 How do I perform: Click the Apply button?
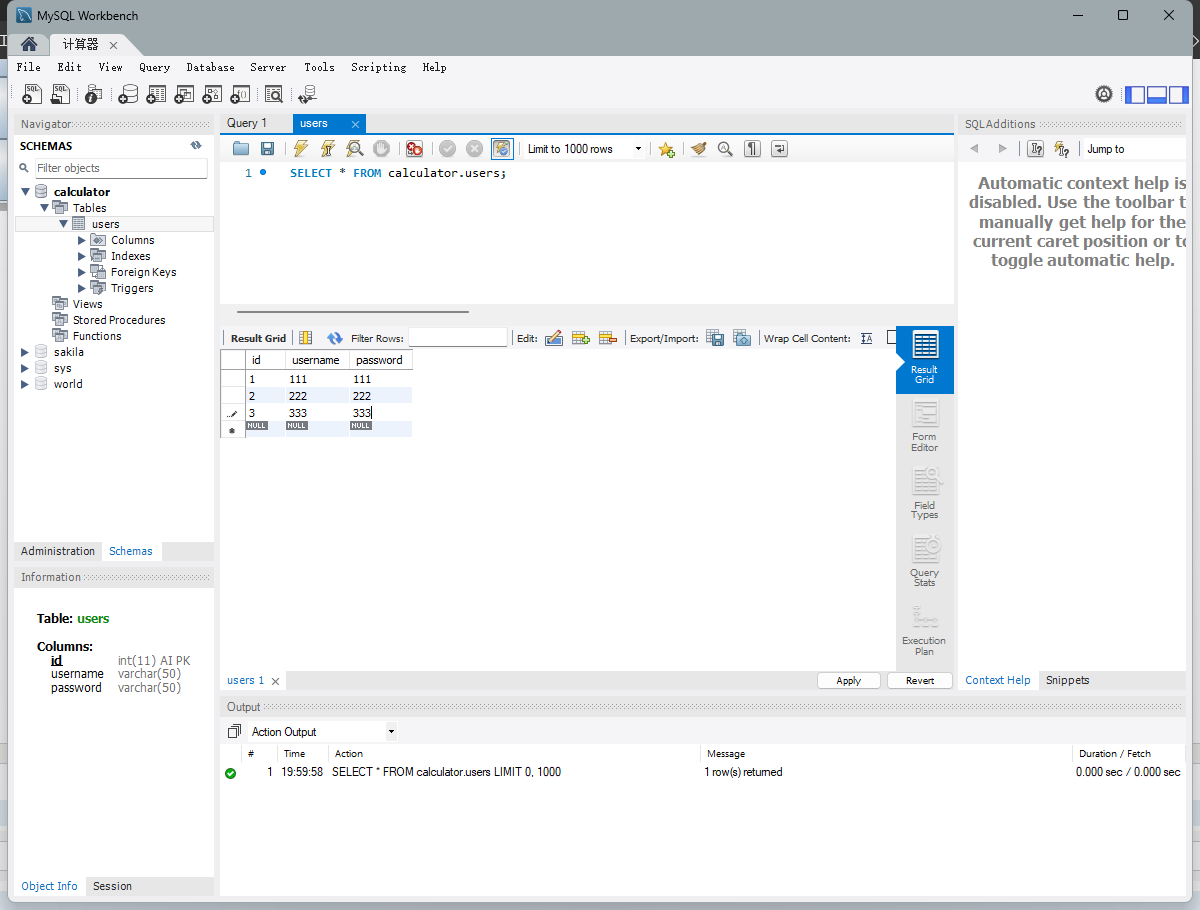[848, 680]
